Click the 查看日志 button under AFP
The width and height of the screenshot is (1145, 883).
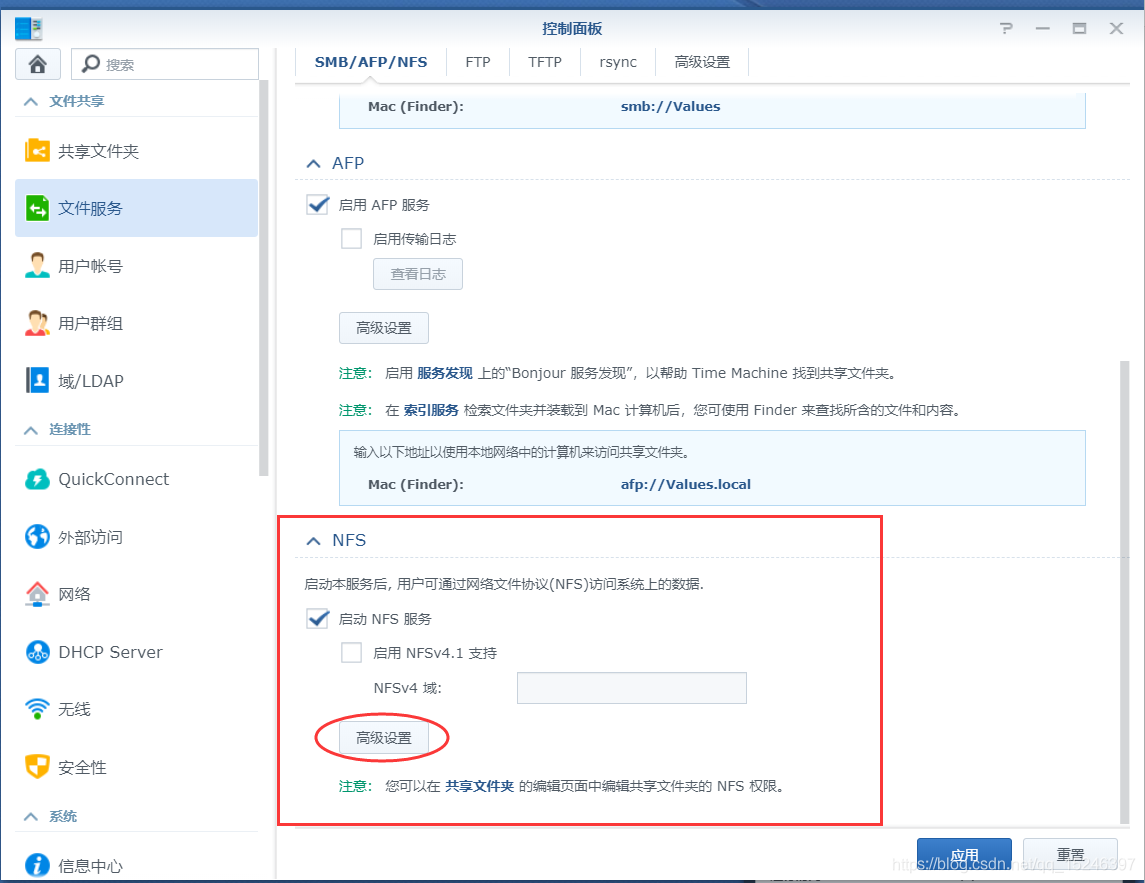418,274
